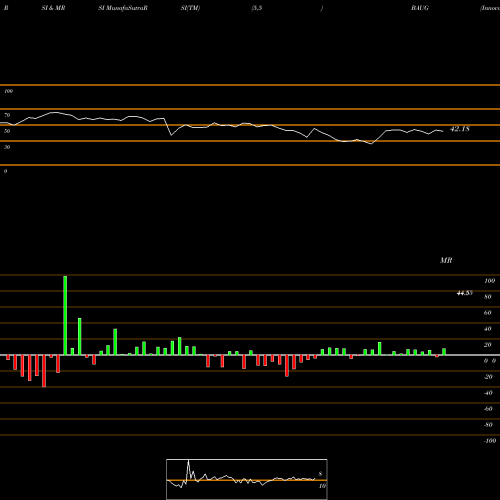Click the longest red bar in MR chart
Viewport: 500px width, 500px height.
tap(44, 371)
